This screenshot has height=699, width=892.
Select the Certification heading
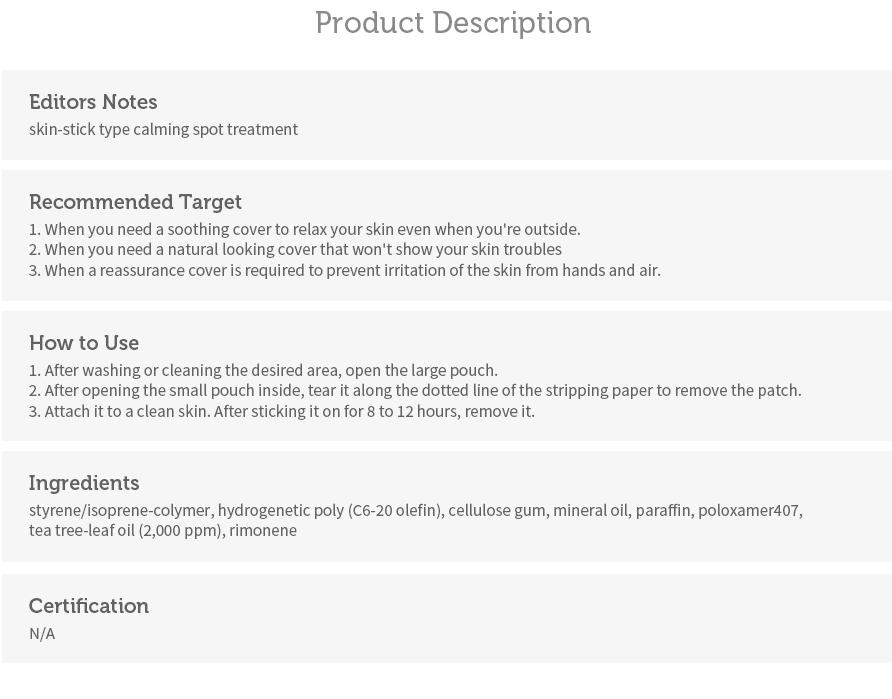(89, 606)
